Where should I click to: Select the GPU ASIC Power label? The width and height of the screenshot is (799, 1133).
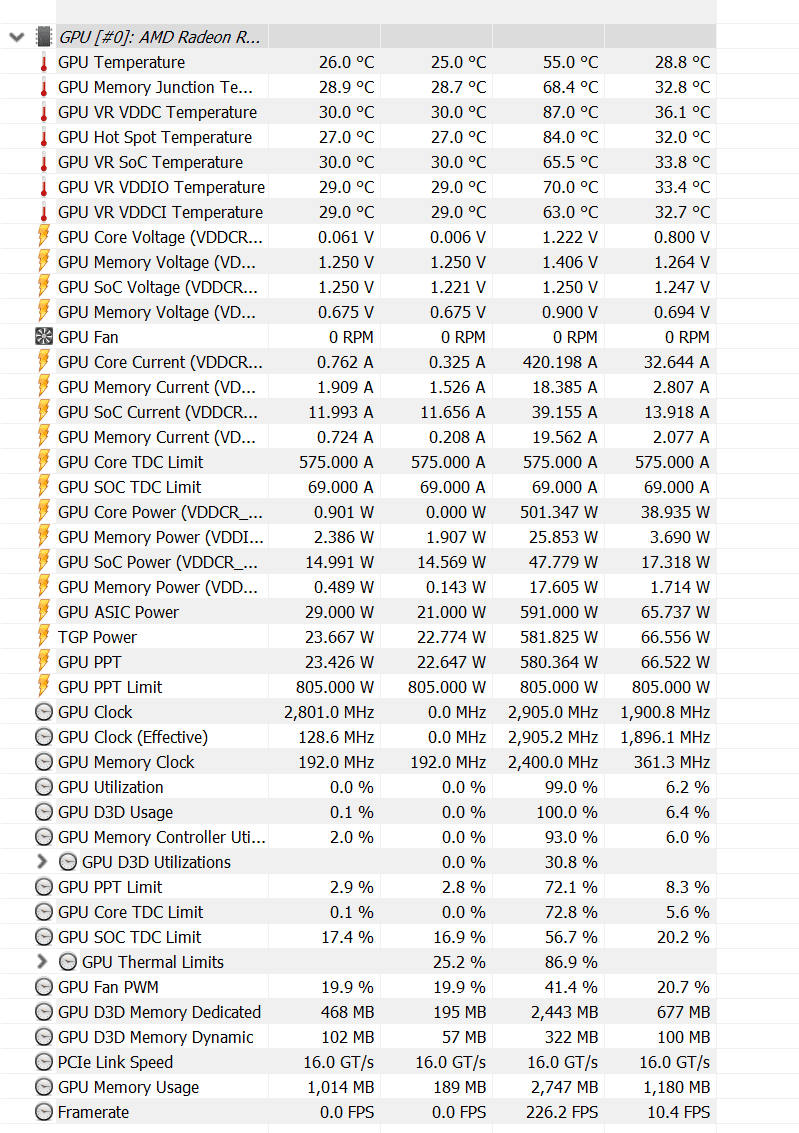118,612
